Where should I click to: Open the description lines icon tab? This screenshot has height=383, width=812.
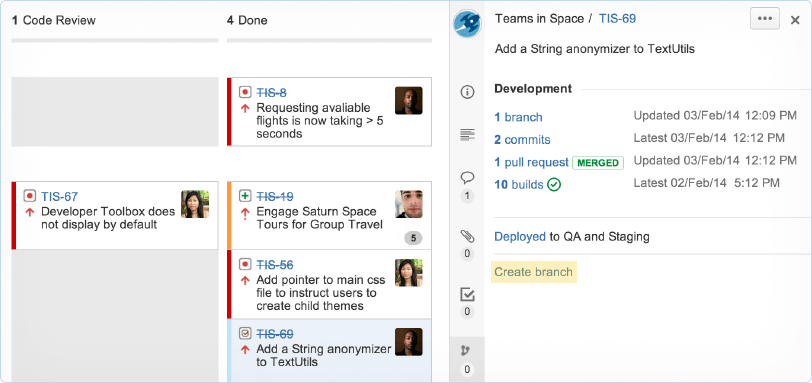click(467, 136)
